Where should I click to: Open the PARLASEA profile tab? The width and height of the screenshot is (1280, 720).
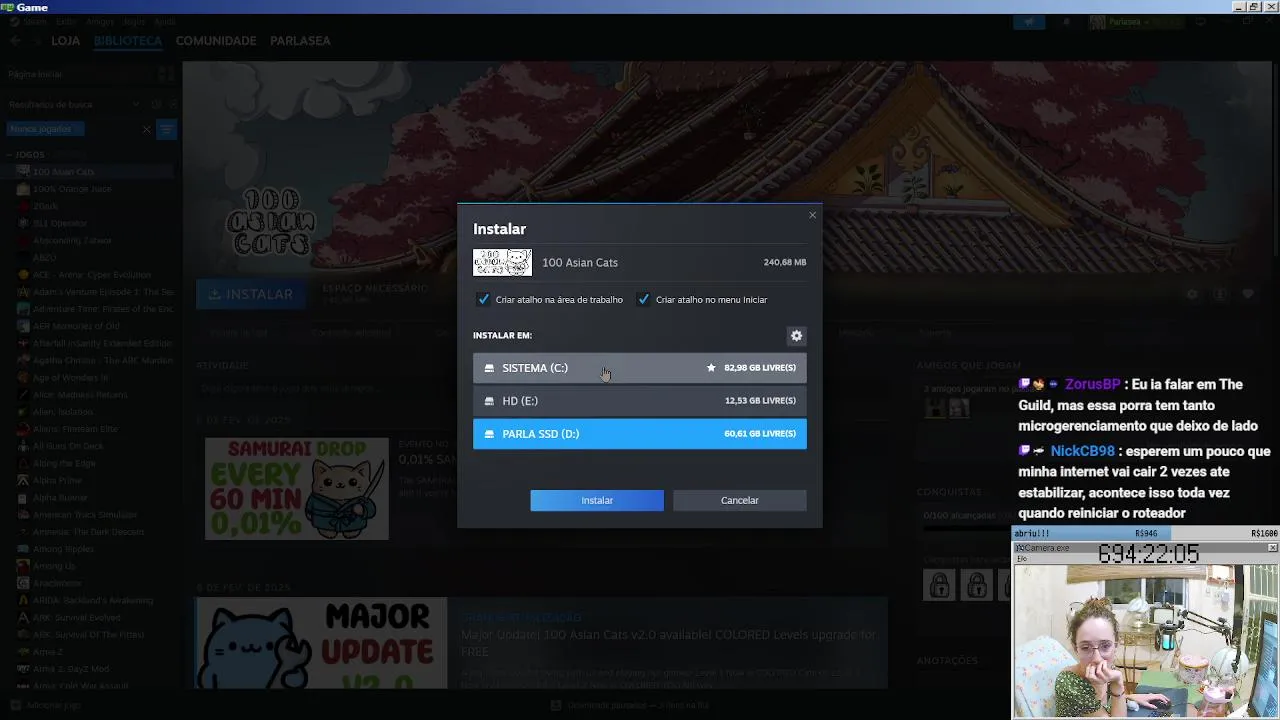coord(300,41)
